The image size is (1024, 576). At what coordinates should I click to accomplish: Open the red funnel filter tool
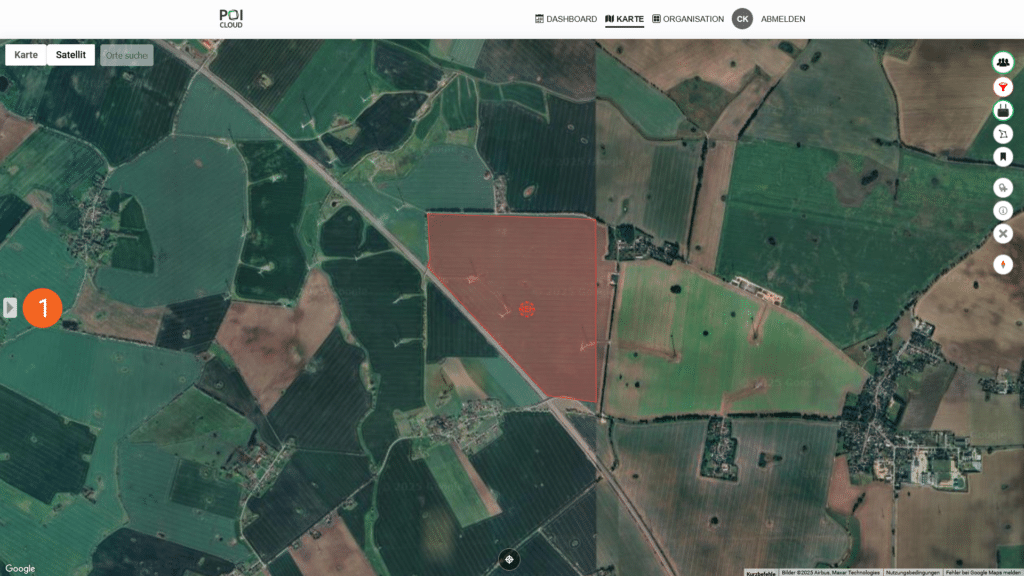point(1003,87)
